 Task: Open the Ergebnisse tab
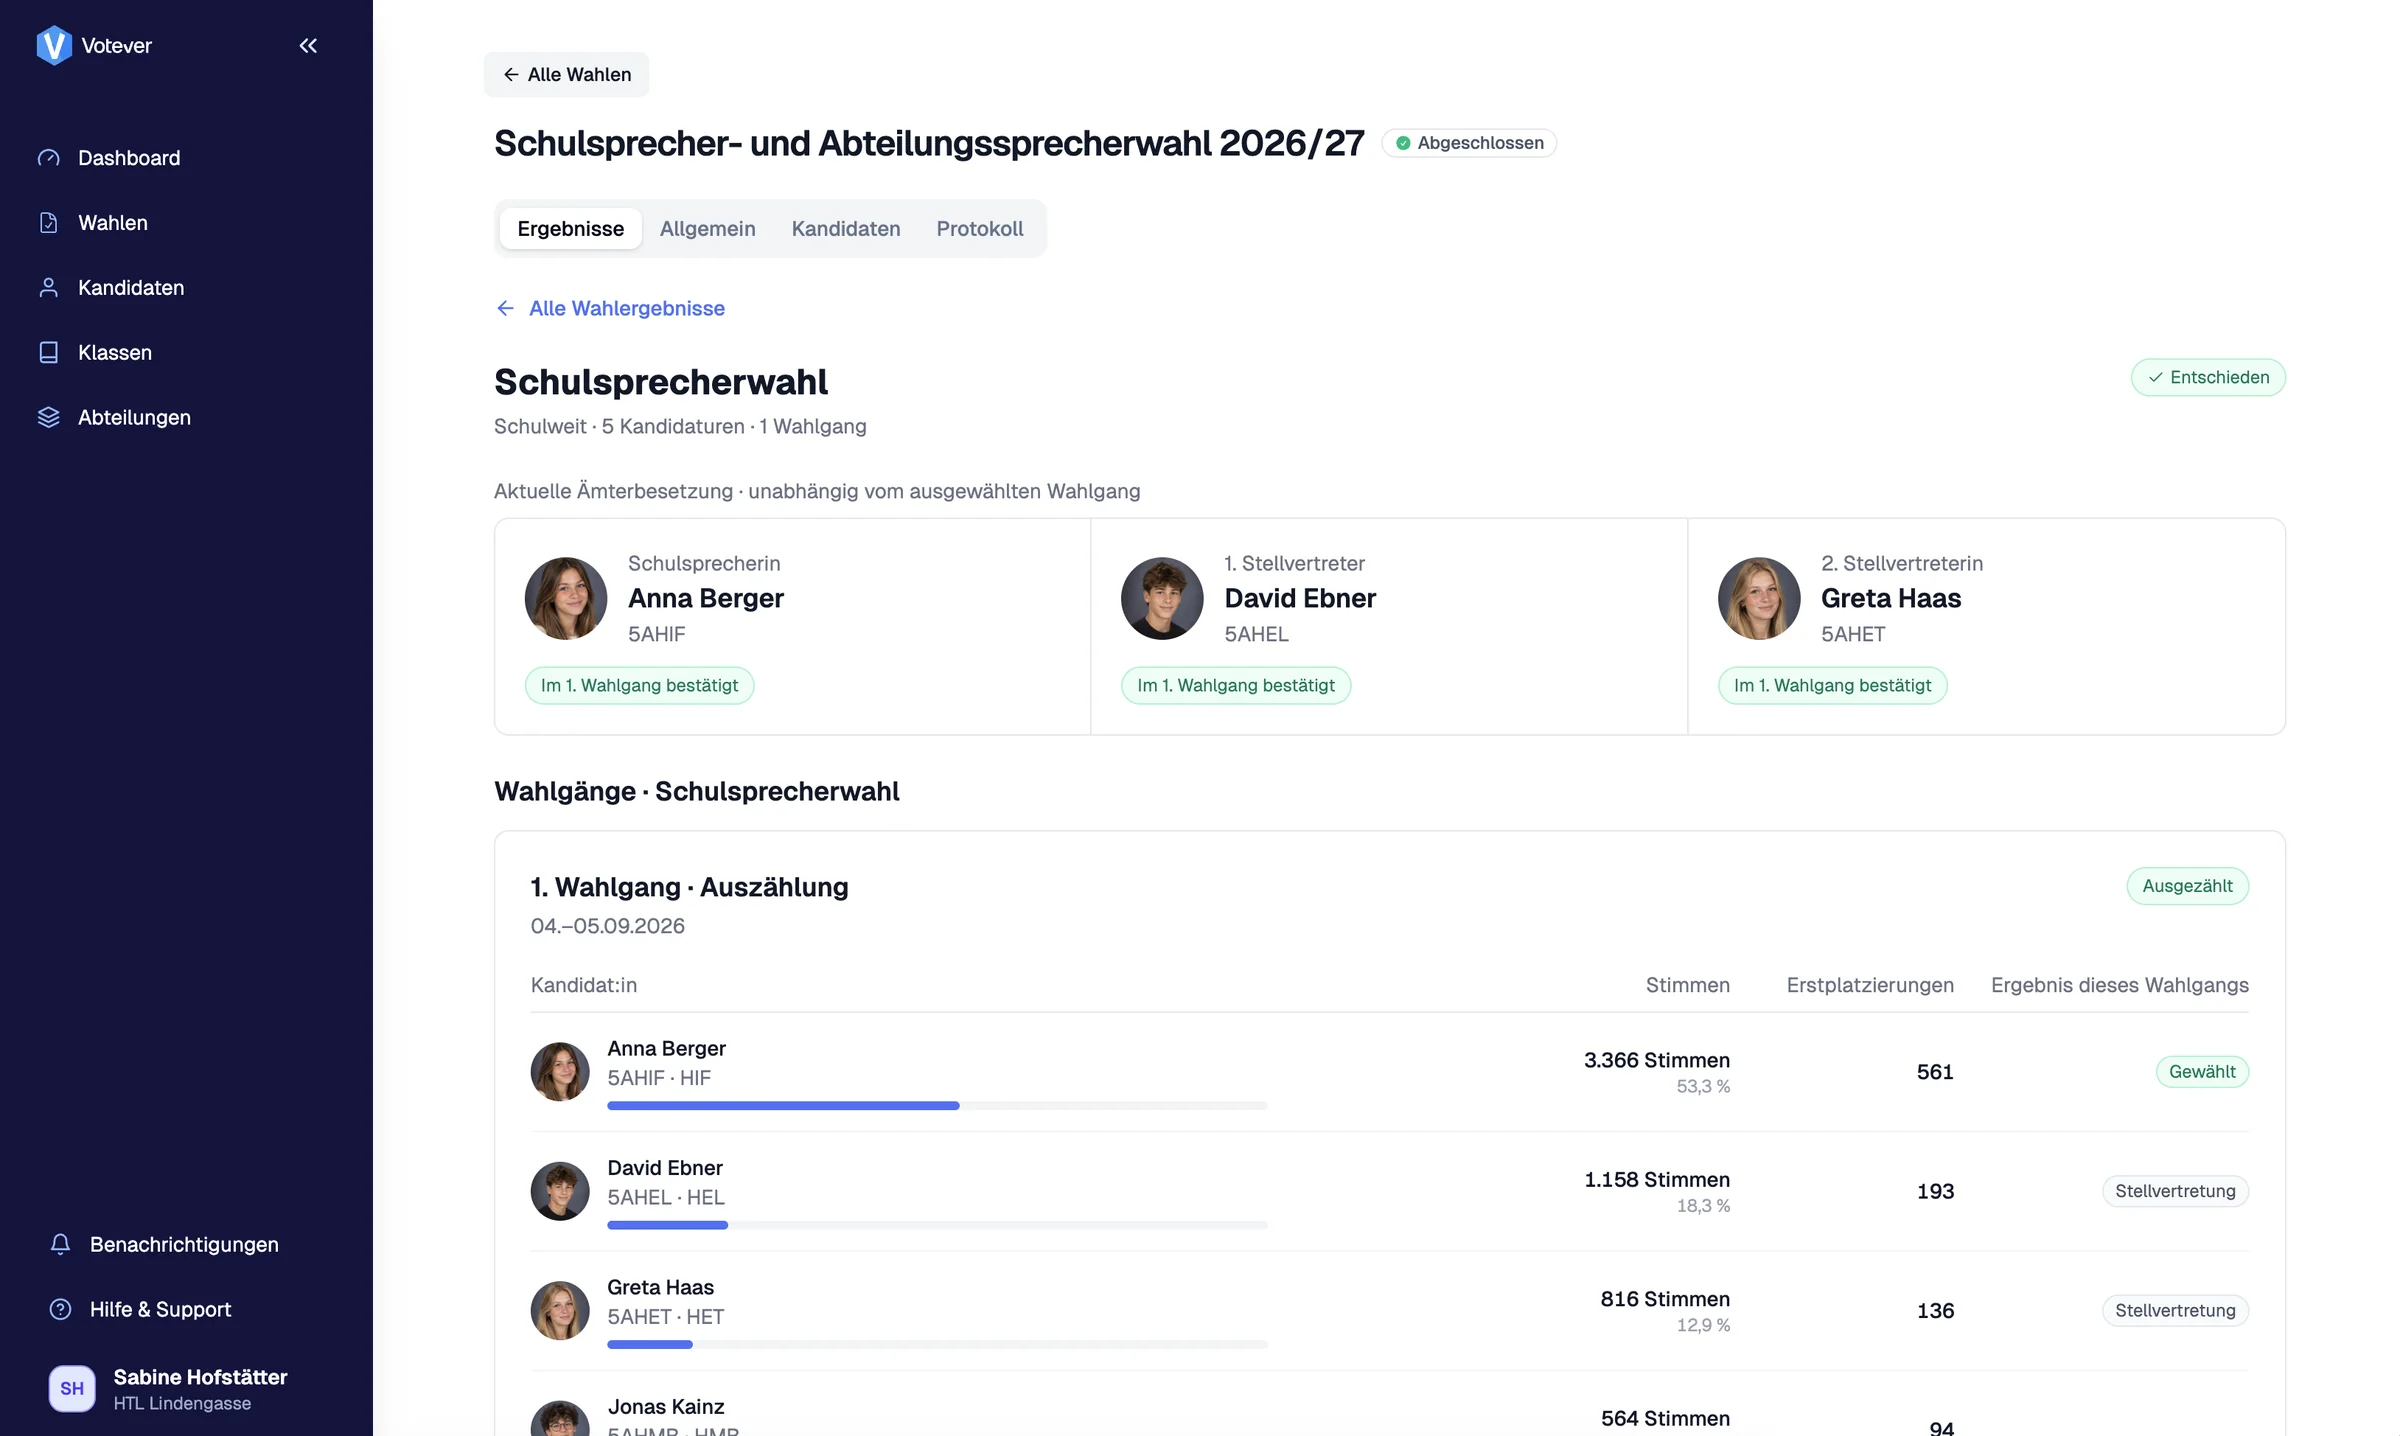(x=571, y=229)
